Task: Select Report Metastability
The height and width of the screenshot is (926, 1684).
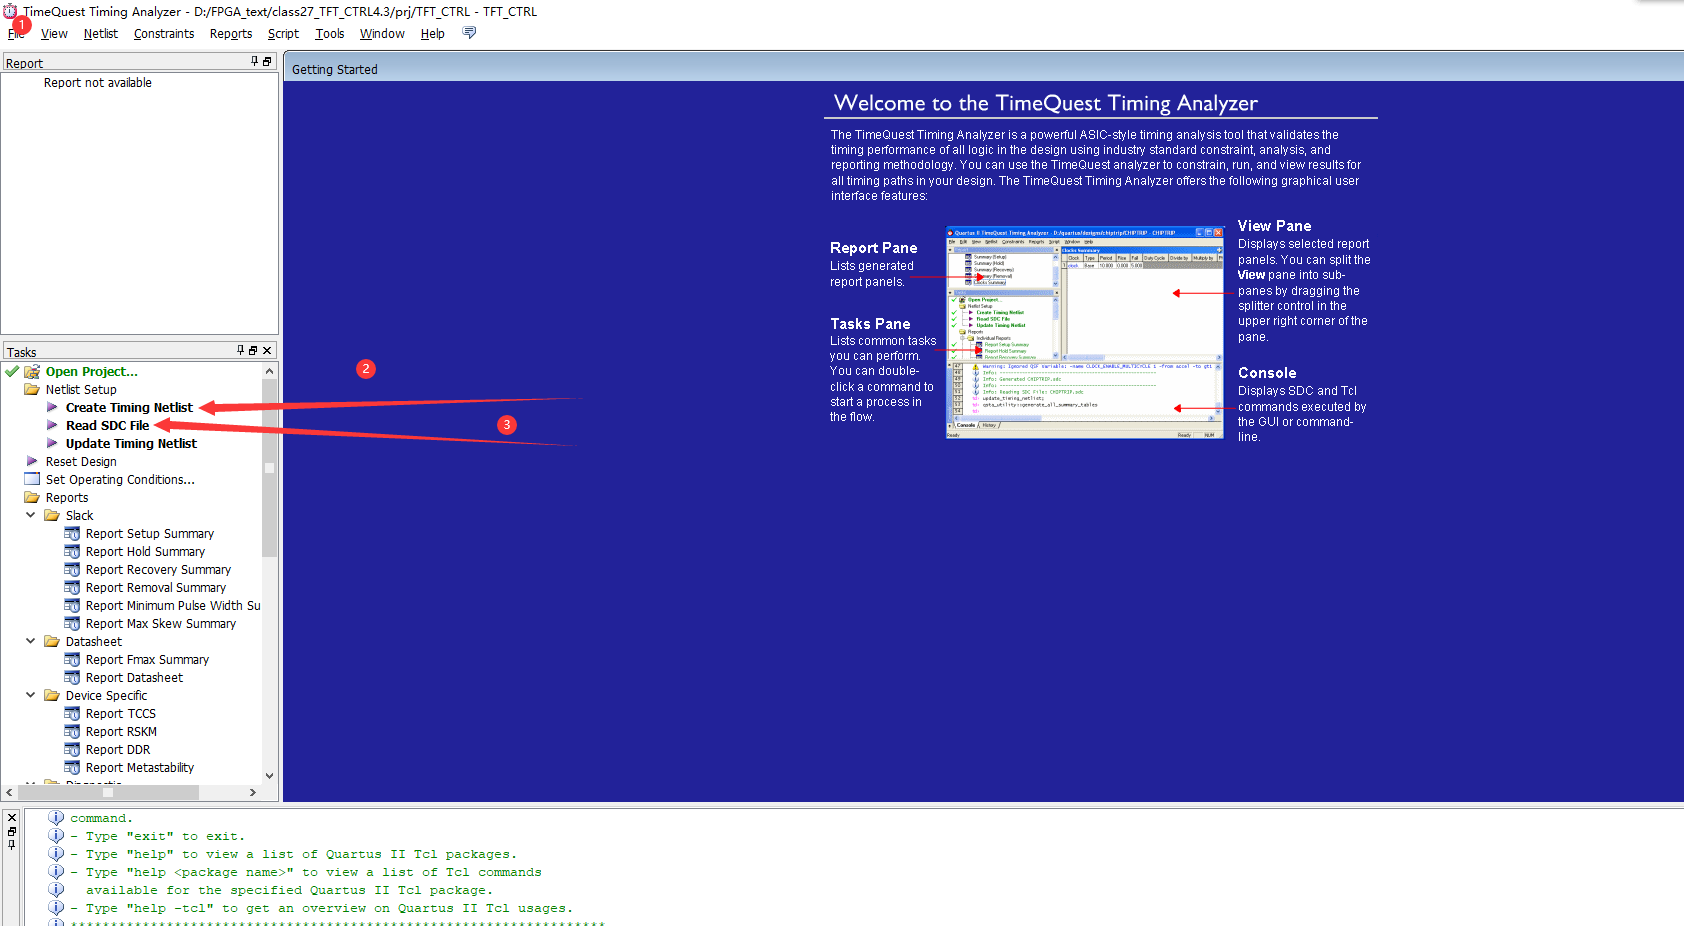Action: pyautogui.click(x=140, y=768)
